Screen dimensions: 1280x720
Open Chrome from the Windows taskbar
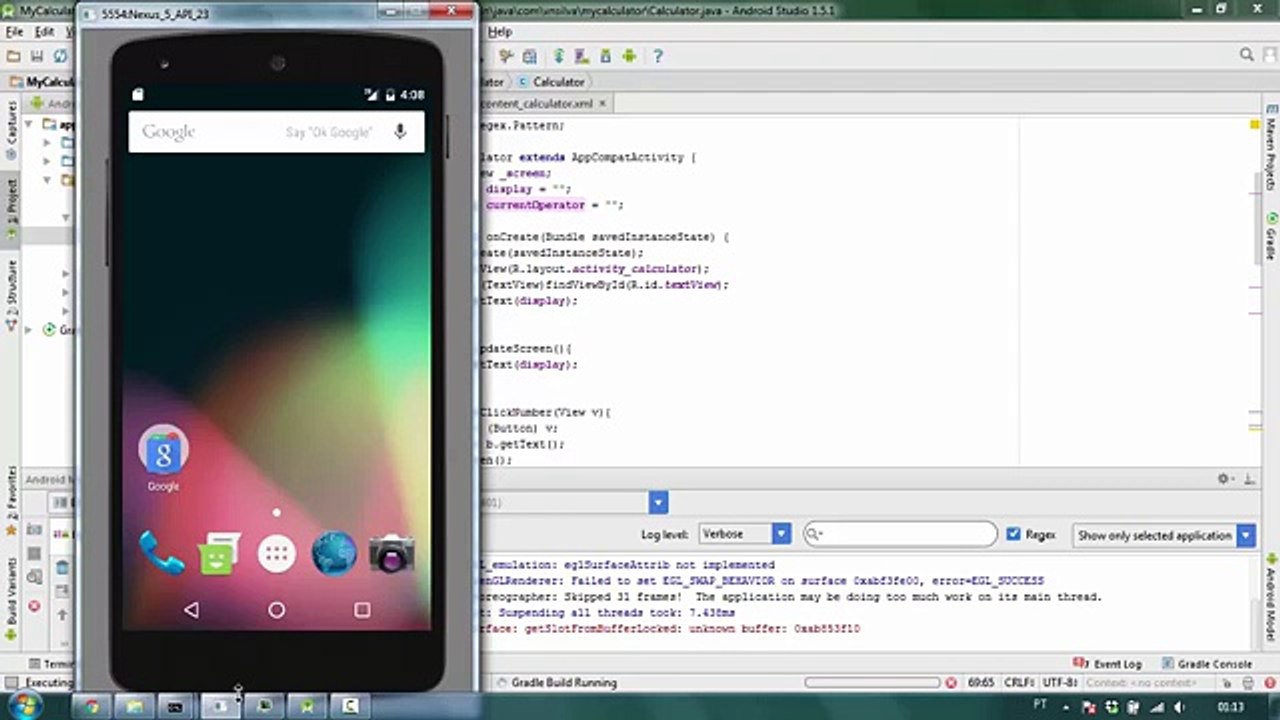click(92, 706)
